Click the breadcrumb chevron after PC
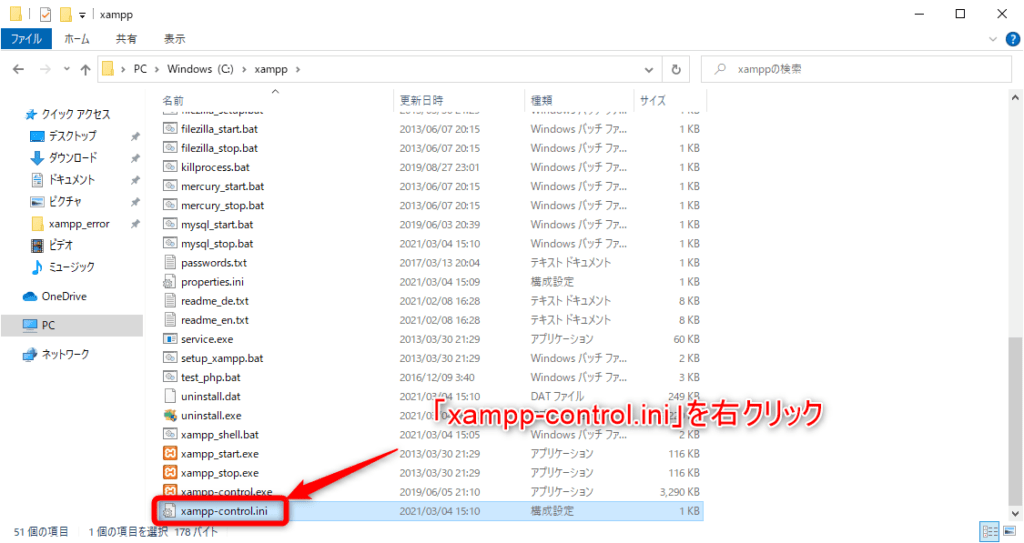Viewport: 1024px width, 543px height. coord(157,69)
